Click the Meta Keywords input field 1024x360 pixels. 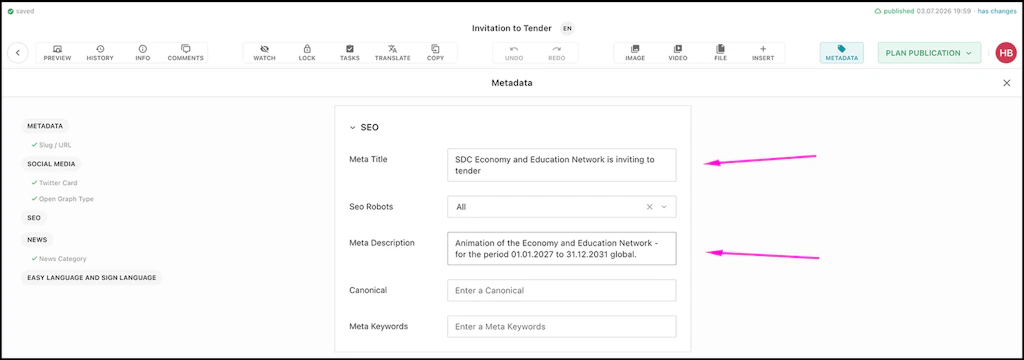(562, 326)
